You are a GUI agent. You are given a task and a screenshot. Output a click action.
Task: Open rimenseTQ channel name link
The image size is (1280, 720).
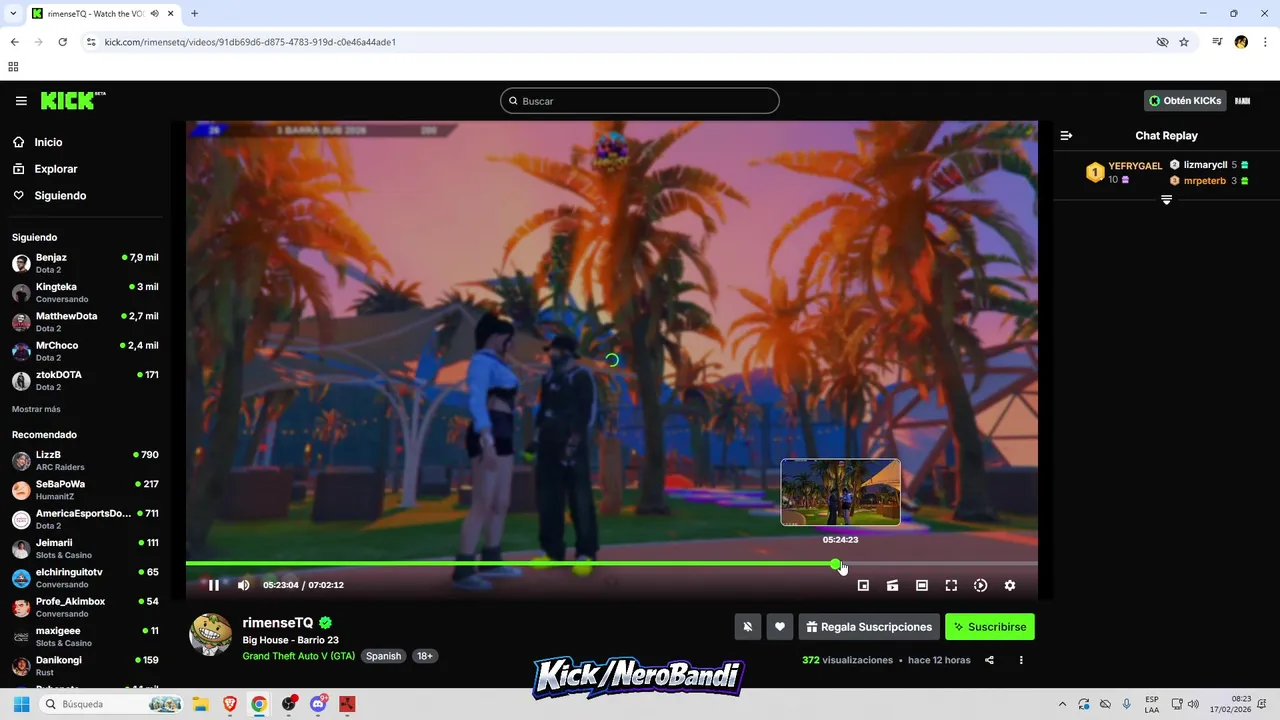tap(278, 623)
